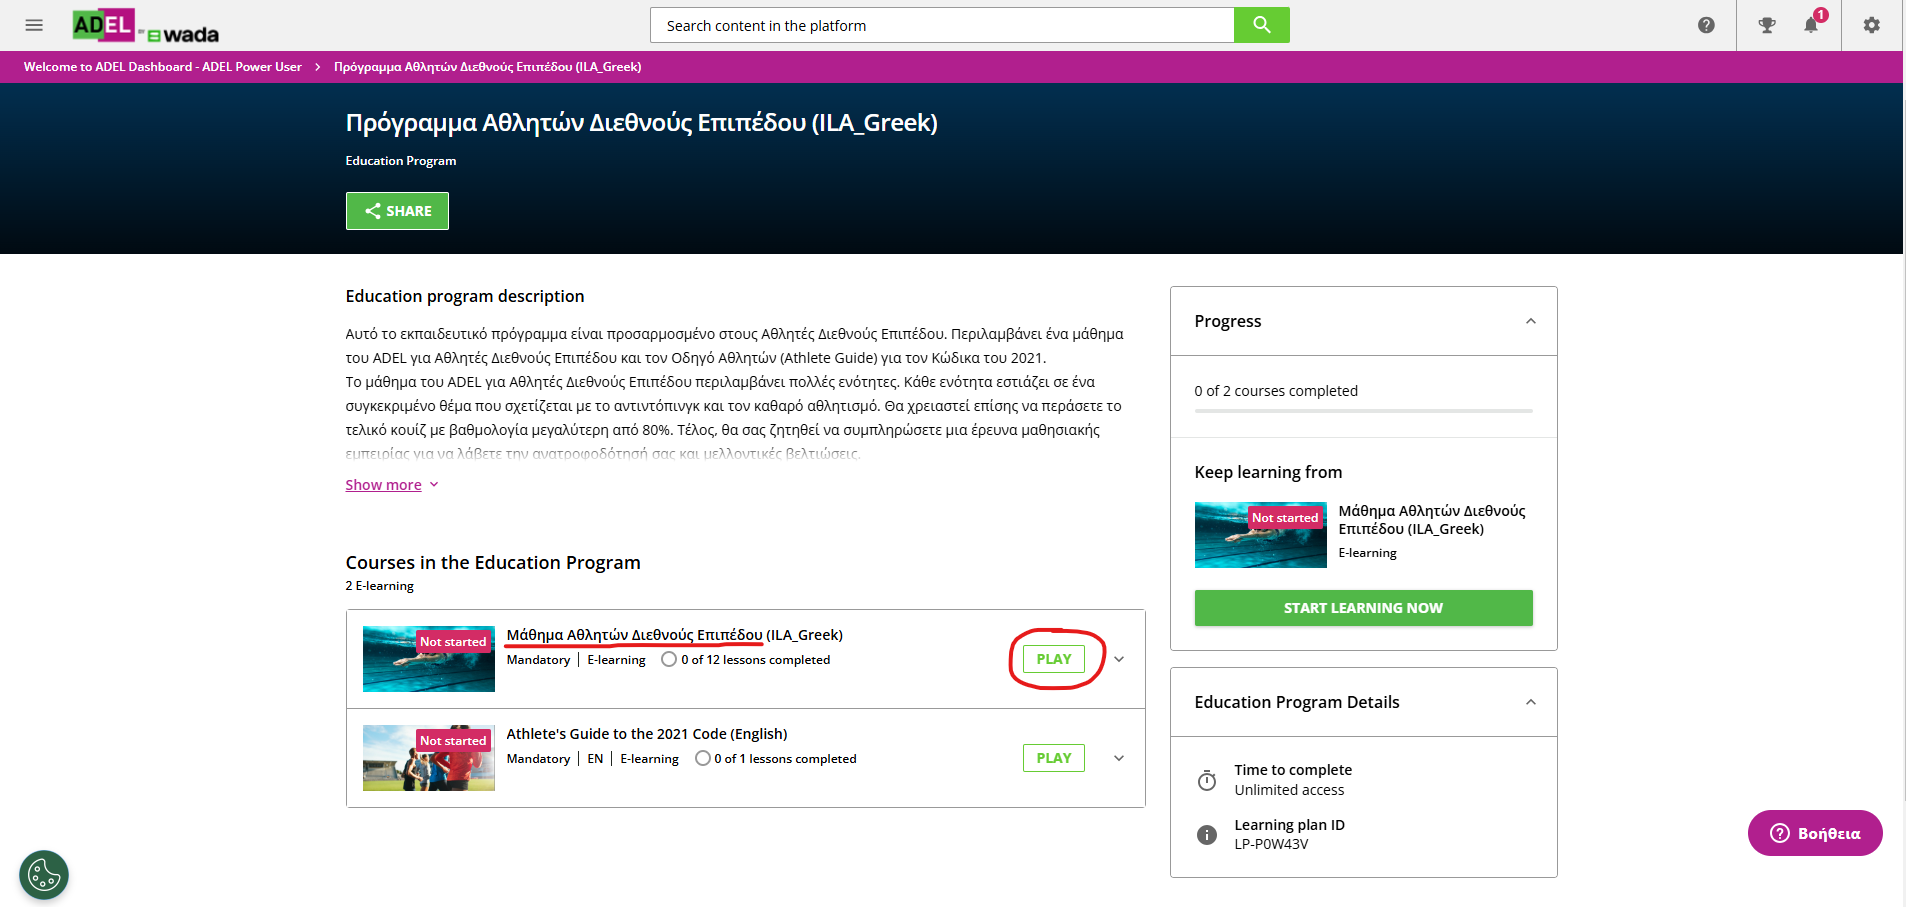
Task: Open cookie preferences icon
Action: (44, 875)
